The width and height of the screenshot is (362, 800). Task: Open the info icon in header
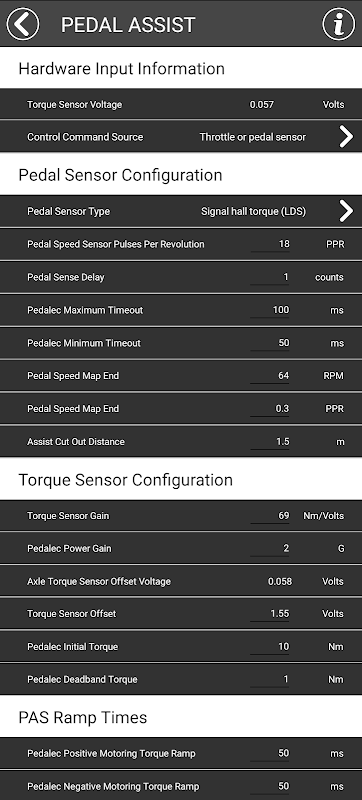click(x=339, y=23)
